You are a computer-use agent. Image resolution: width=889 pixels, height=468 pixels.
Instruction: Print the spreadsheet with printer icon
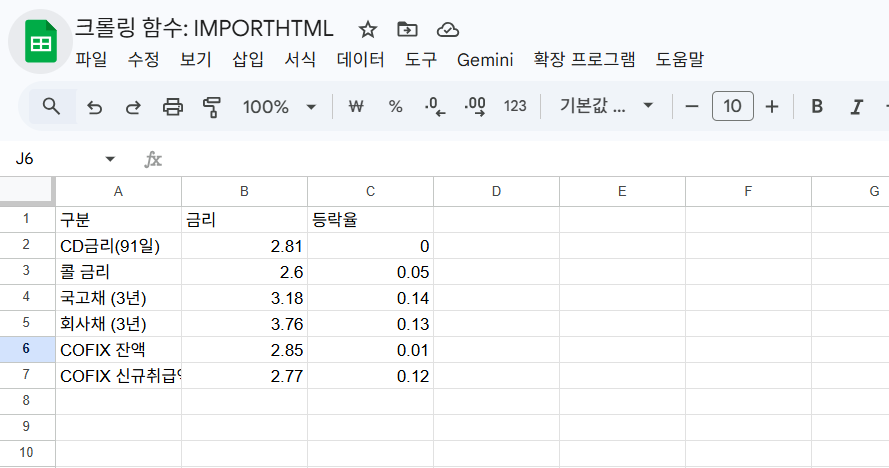[173, 107]
